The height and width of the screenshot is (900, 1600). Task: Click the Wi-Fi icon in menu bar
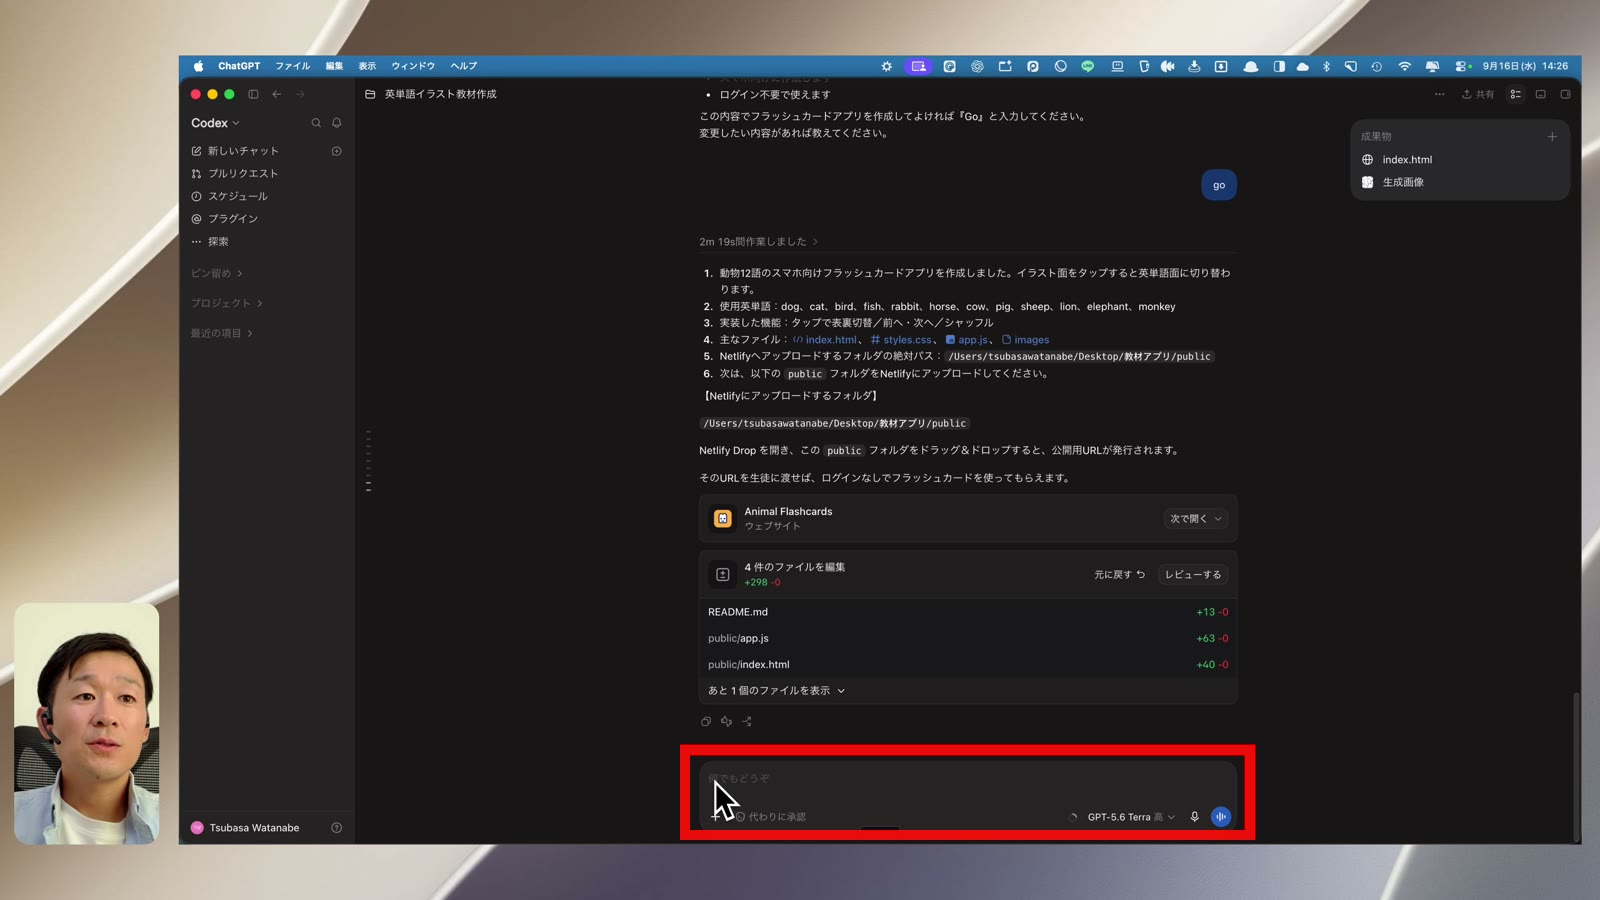point(1405,66)
